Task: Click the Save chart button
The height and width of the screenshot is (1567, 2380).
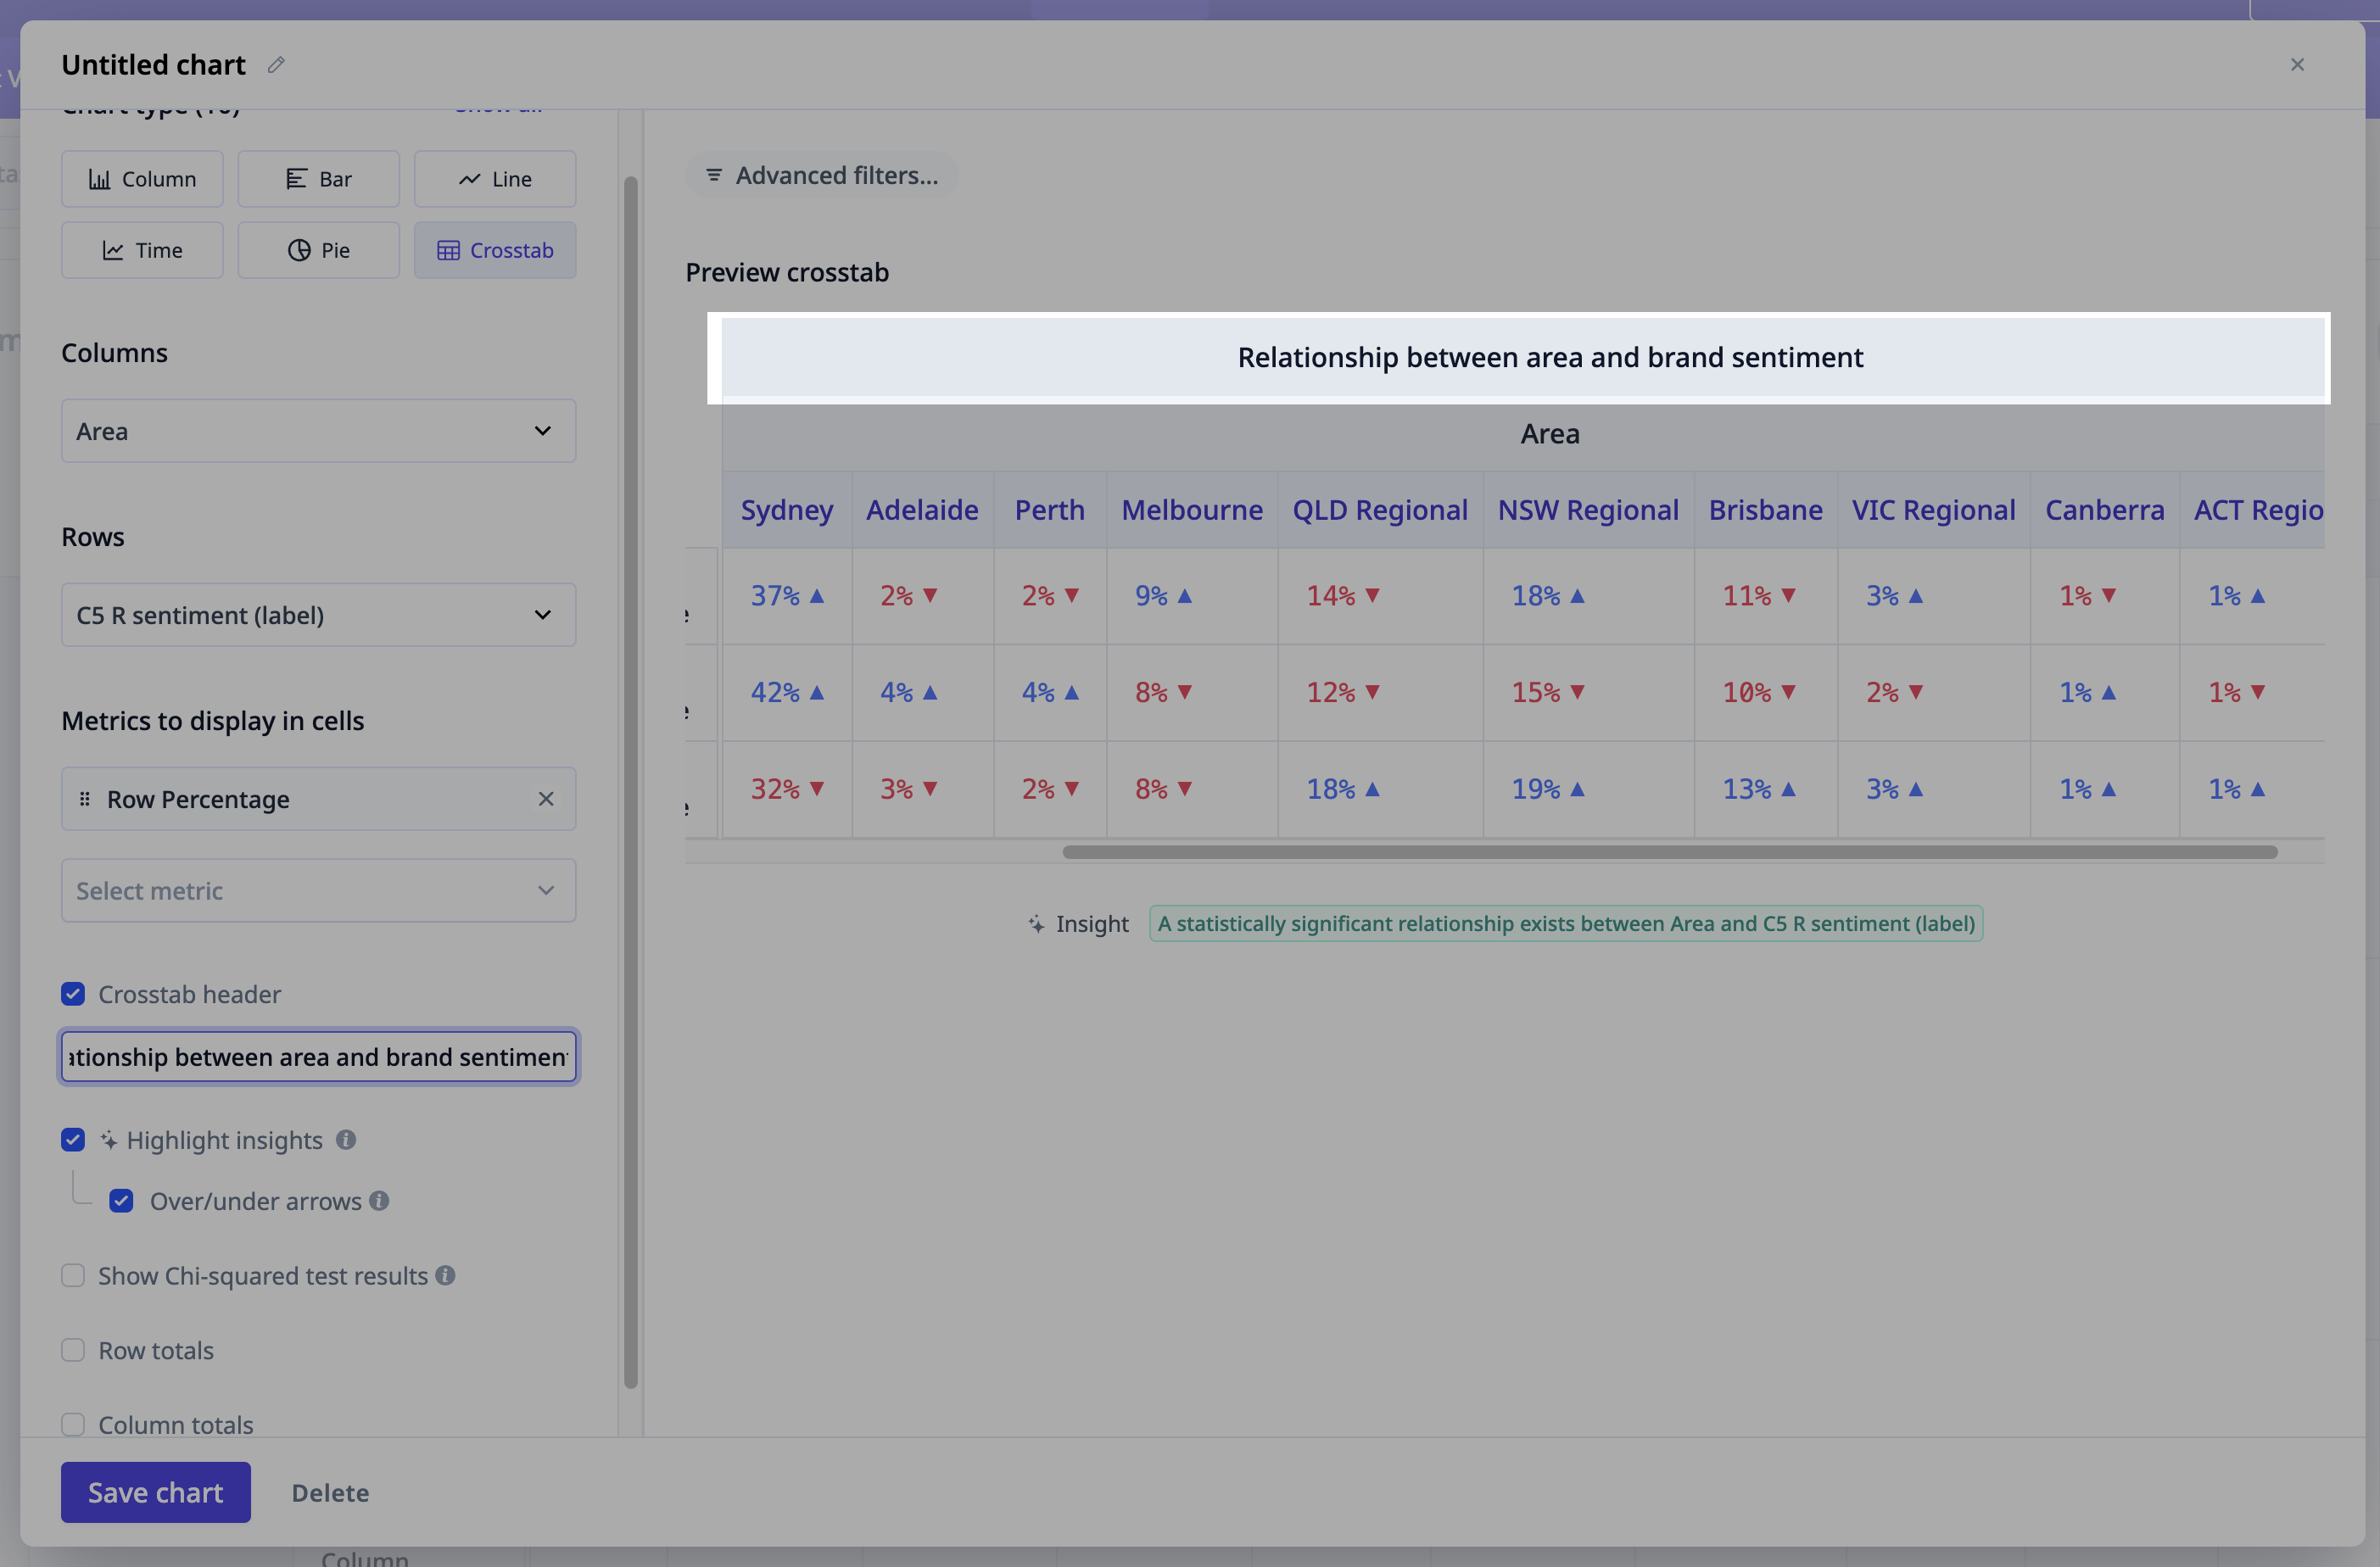Action: pyautogui.click(x=155, y=1492)
